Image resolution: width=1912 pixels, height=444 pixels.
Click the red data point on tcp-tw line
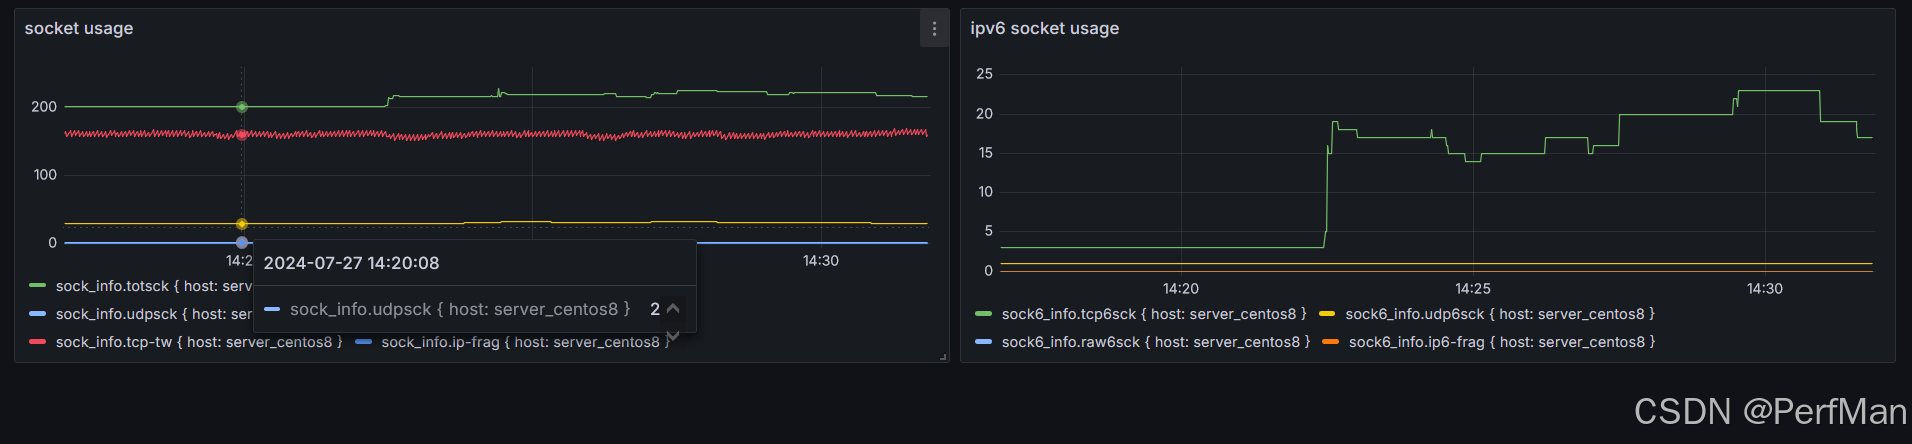tap(242, 134)
